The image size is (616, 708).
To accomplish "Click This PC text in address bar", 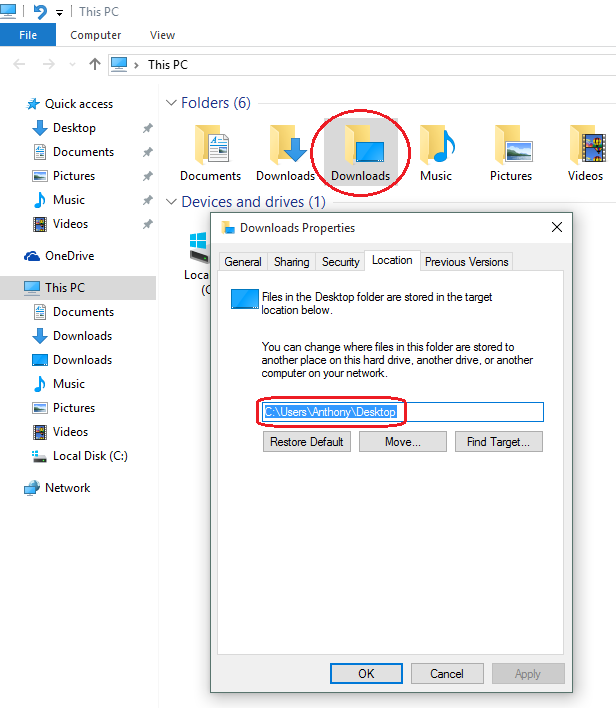I will tap(168, 65).
